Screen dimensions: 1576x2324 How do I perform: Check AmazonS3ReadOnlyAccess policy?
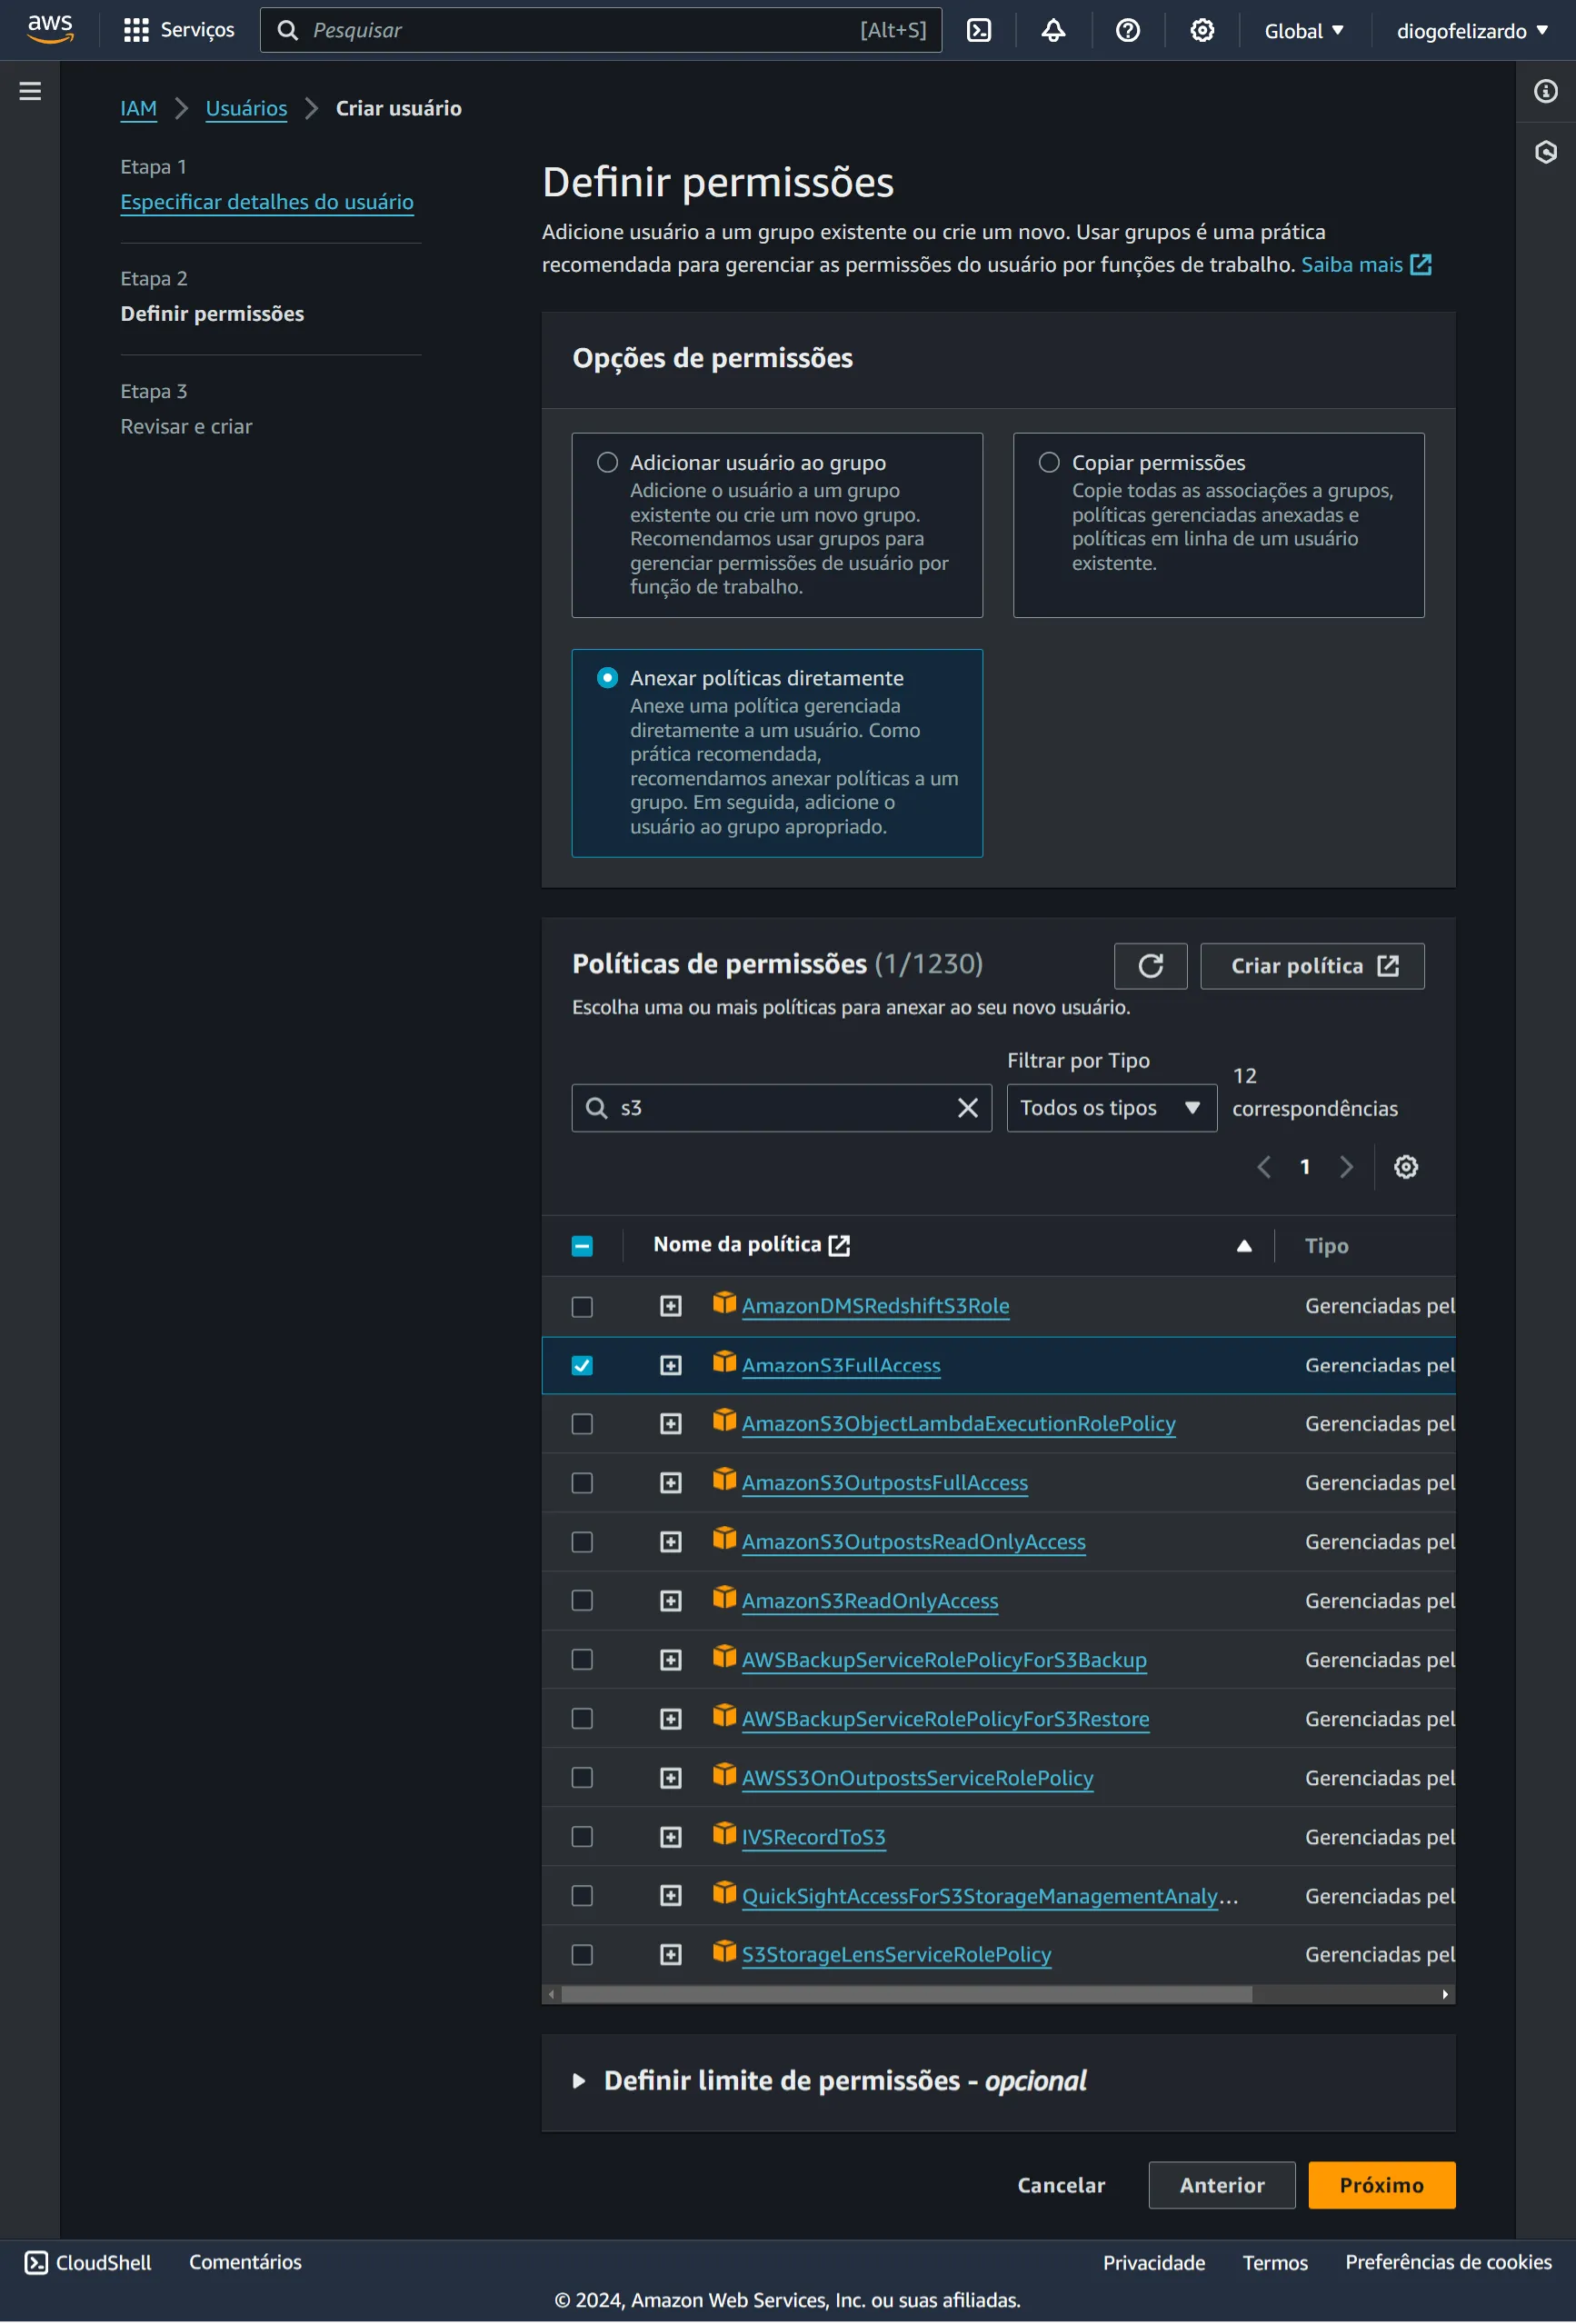click(x=582, y=1601)
